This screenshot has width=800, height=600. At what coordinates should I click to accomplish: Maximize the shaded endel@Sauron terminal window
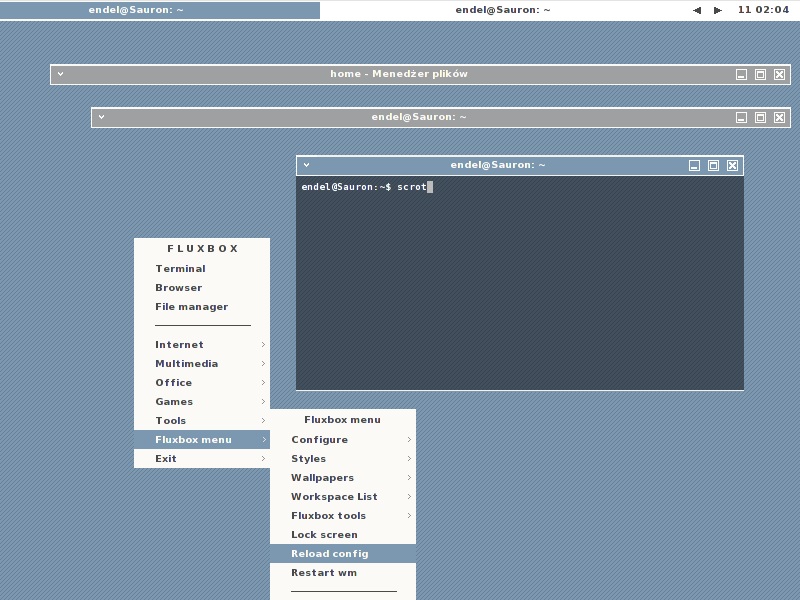coord(760,117)
